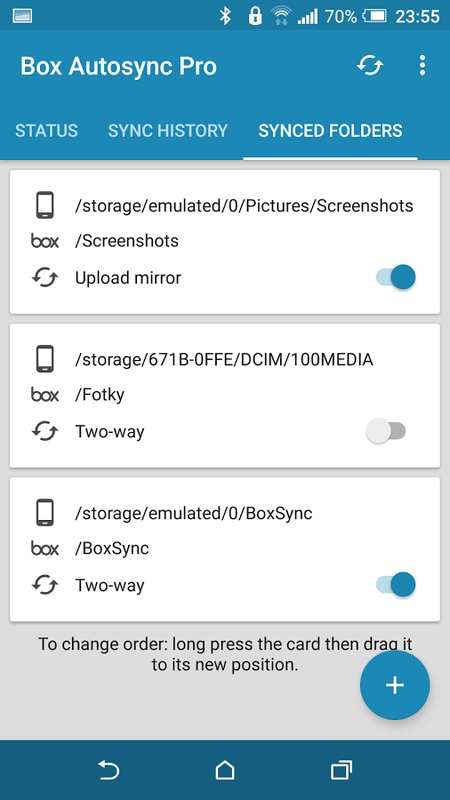Tap Android back navigation button
The width and height of the screenshot is (450, 800).
[108, 770]
